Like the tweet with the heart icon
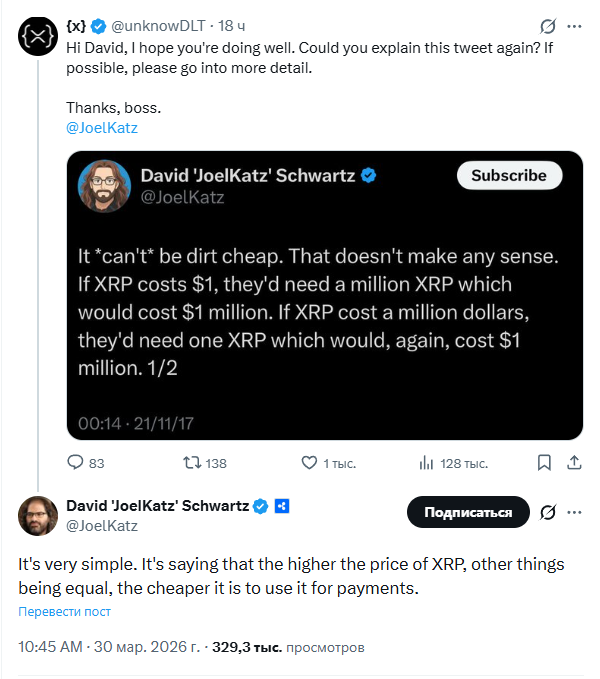 [310, 463]
